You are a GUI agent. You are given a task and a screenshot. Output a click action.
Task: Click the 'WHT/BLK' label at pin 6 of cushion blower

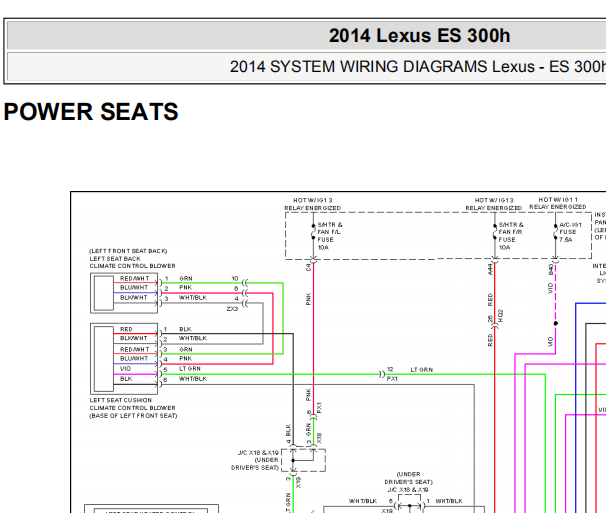(x=192, y=378)
